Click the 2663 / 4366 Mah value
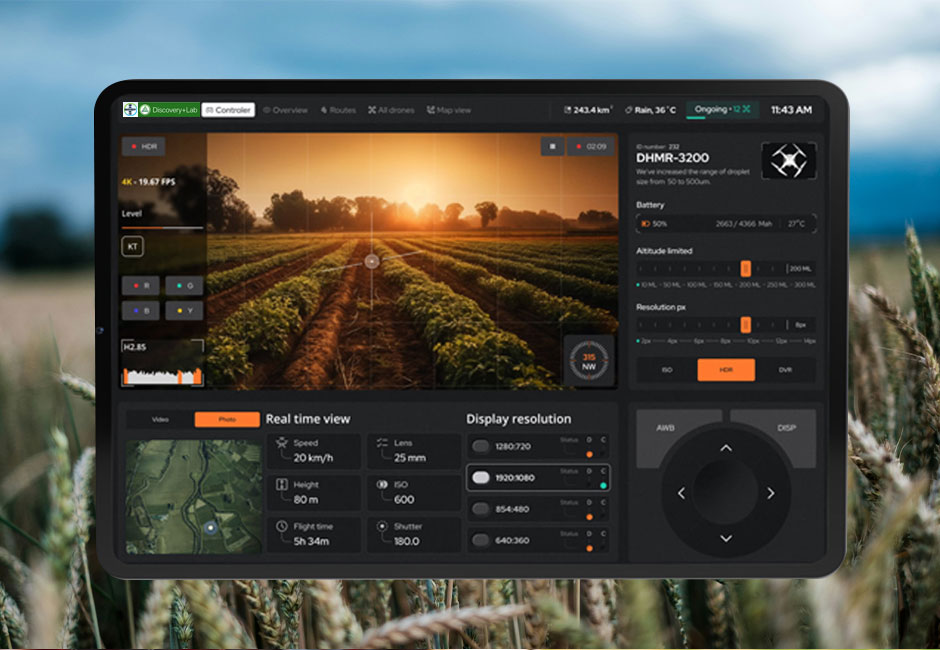 [x=743, y=224]
